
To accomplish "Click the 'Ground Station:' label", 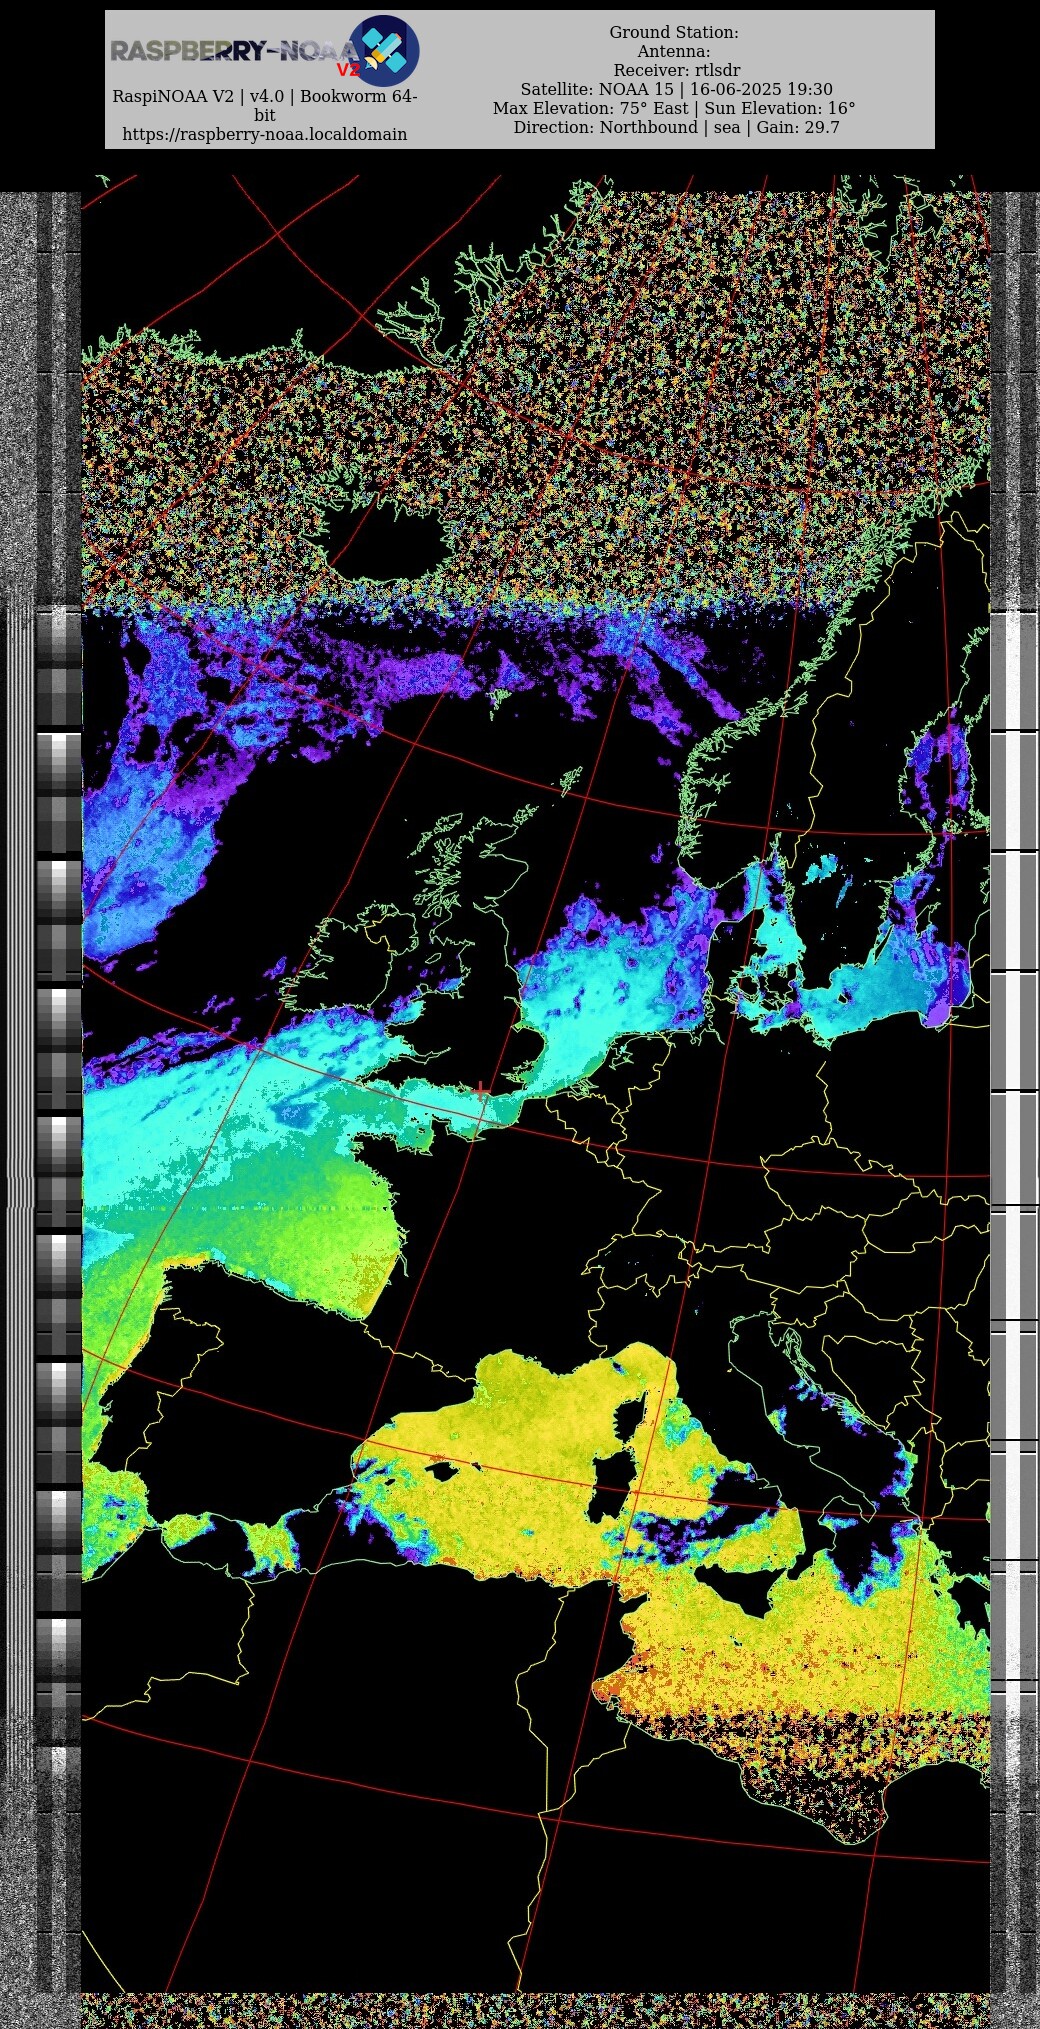I will (674, 32).
